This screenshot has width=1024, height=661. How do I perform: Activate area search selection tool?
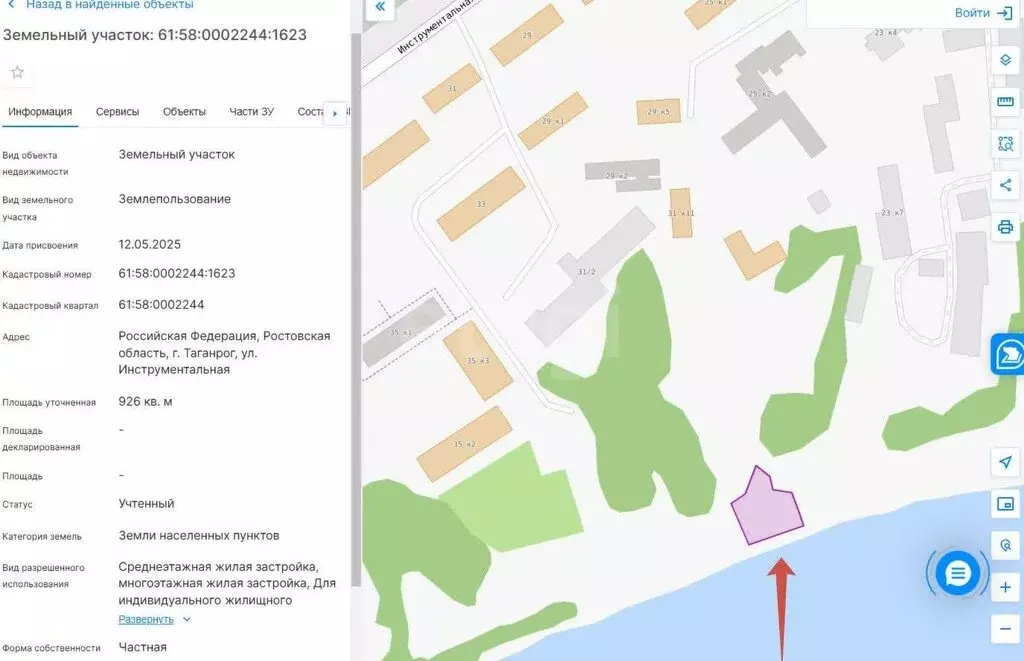coord(1006,144)
